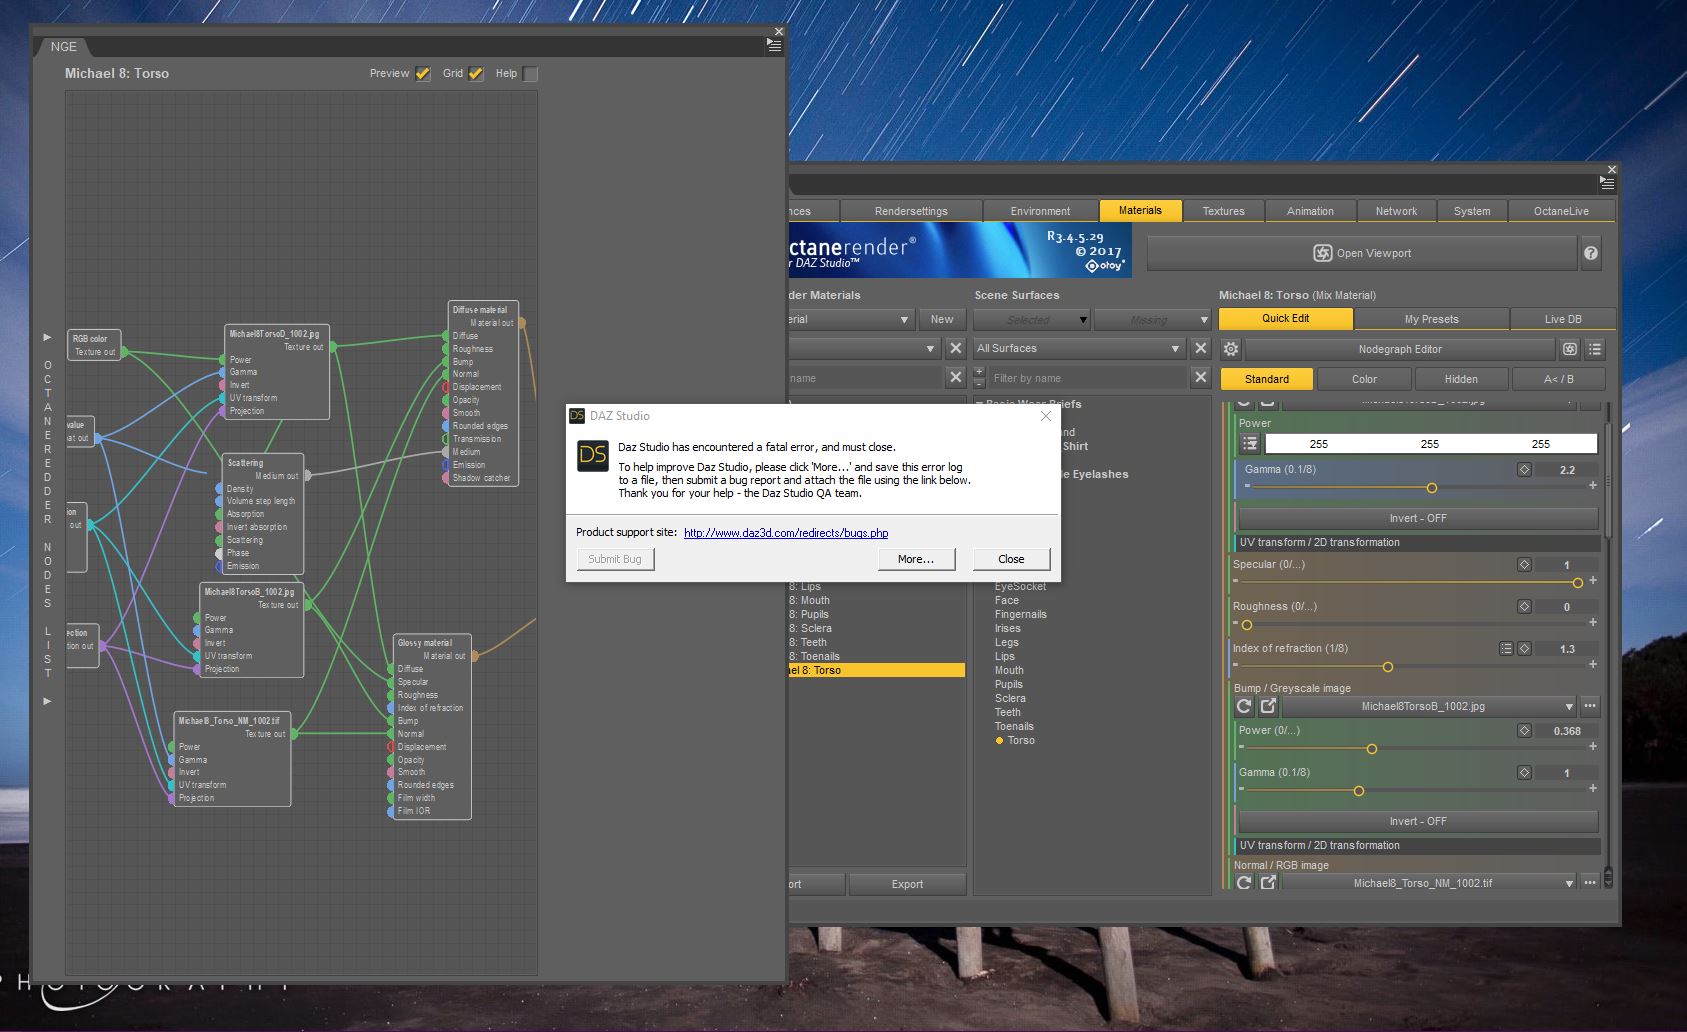Click the Power color list icon
Screen dimensions: 1687x1032
point(1250,443)
